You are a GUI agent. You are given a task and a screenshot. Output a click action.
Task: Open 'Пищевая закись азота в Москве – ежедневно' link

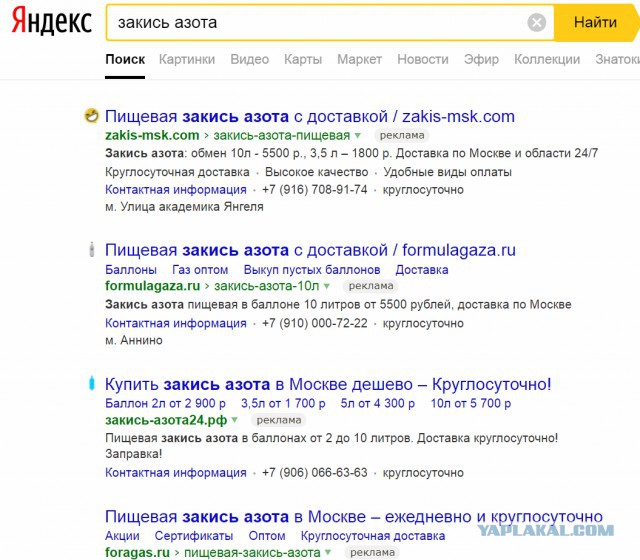354,517
